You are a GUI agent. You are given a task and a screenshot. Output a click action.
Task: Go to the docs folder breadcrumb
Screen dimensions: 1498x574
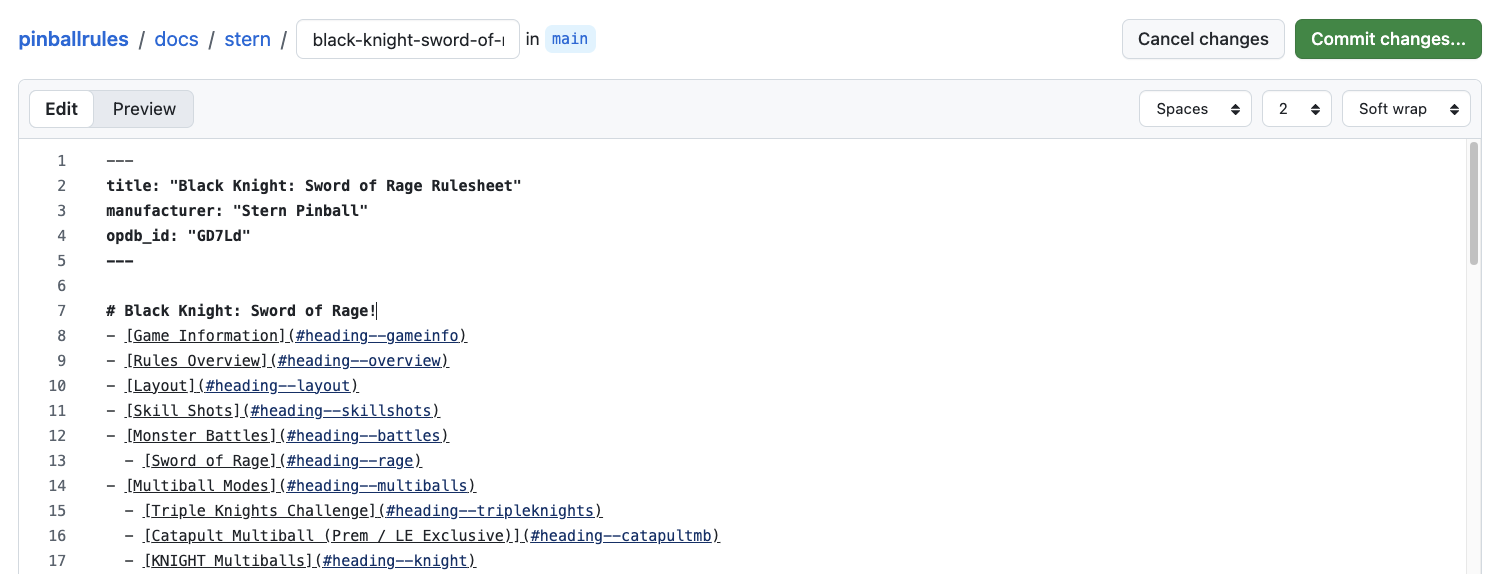pos(176,40)
